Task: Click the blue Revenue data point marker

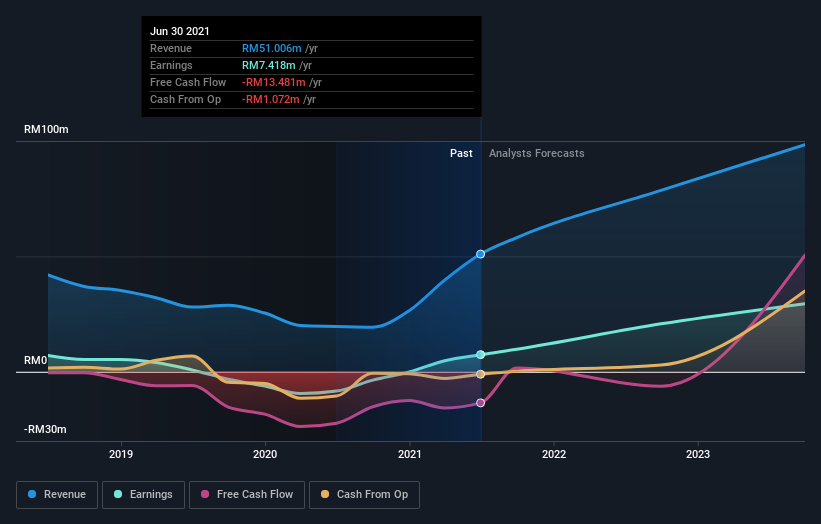Action: click(481, 254)
